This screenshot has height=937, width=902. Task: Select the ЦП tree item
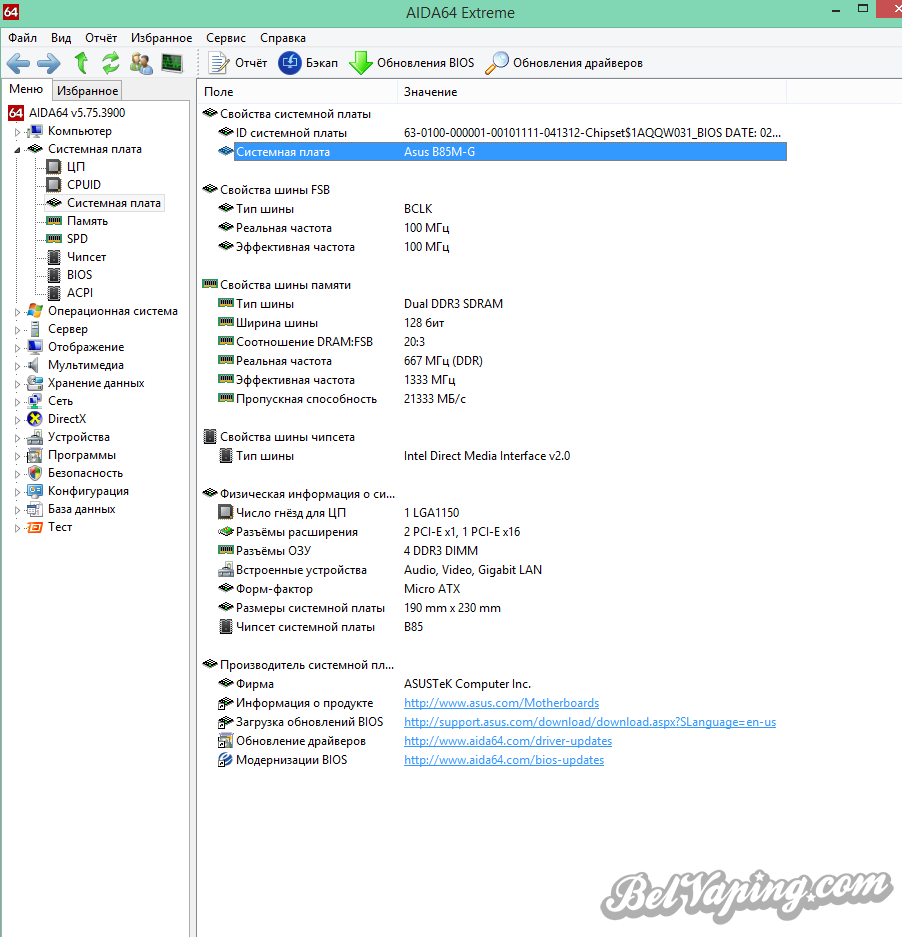[76, 167]
